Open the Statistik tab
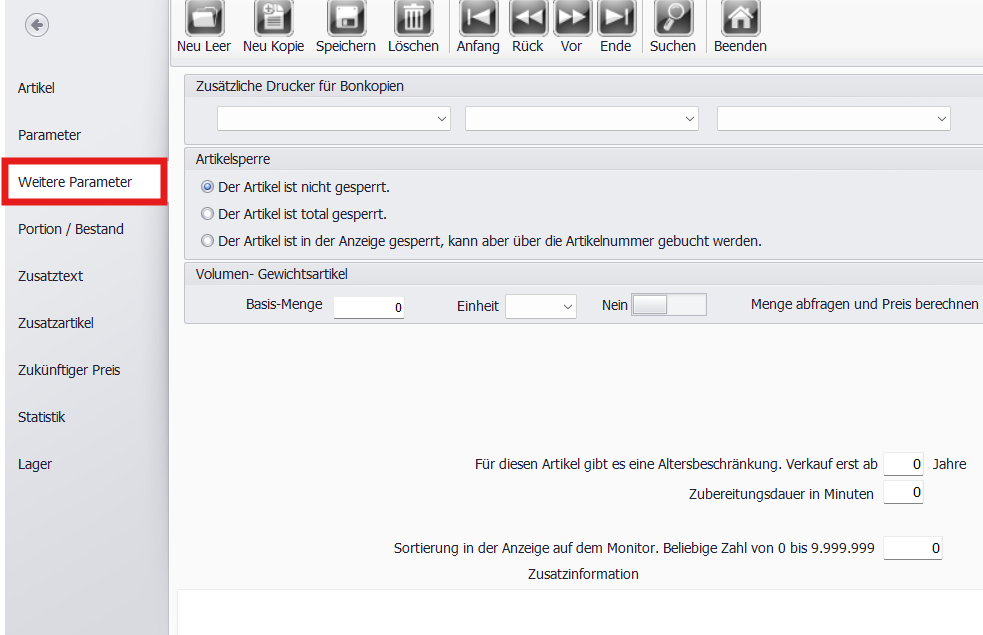Screen dimensions: 983x635 41,417
